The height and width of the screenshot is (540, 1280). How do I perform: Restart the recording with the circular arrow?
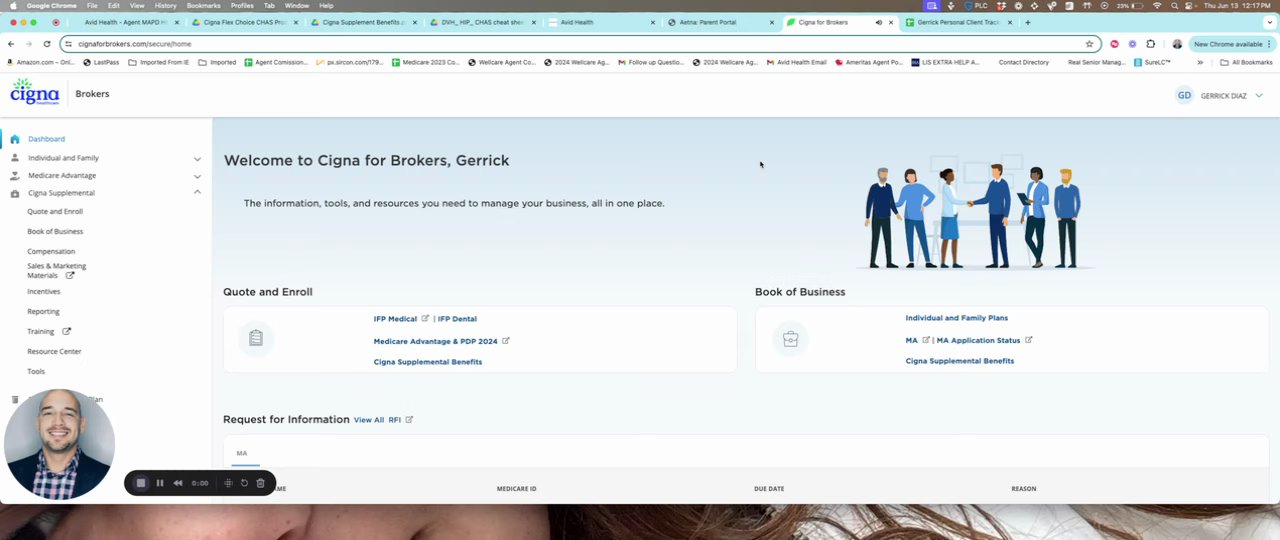point(244,483)
